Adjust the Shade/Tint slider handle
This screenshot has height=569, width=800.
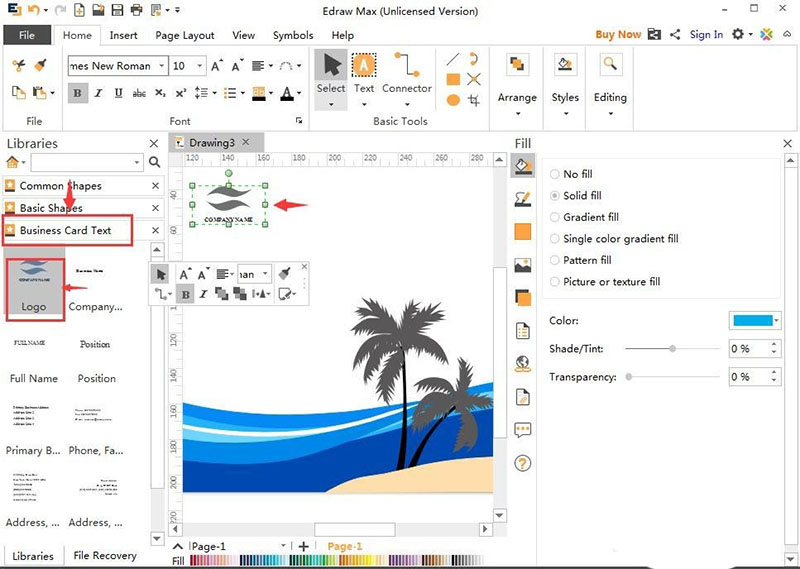(x=673, y=349)
